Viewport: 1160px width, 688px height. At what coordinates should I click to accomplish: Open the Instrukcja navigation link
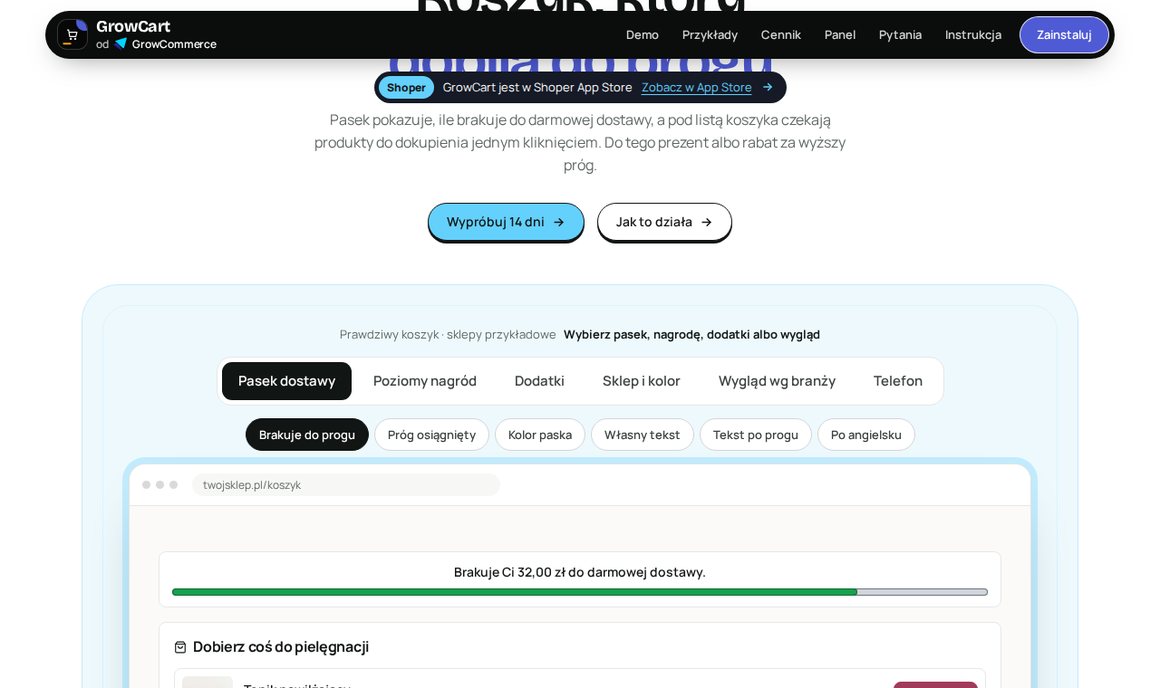tap(973, 35)
